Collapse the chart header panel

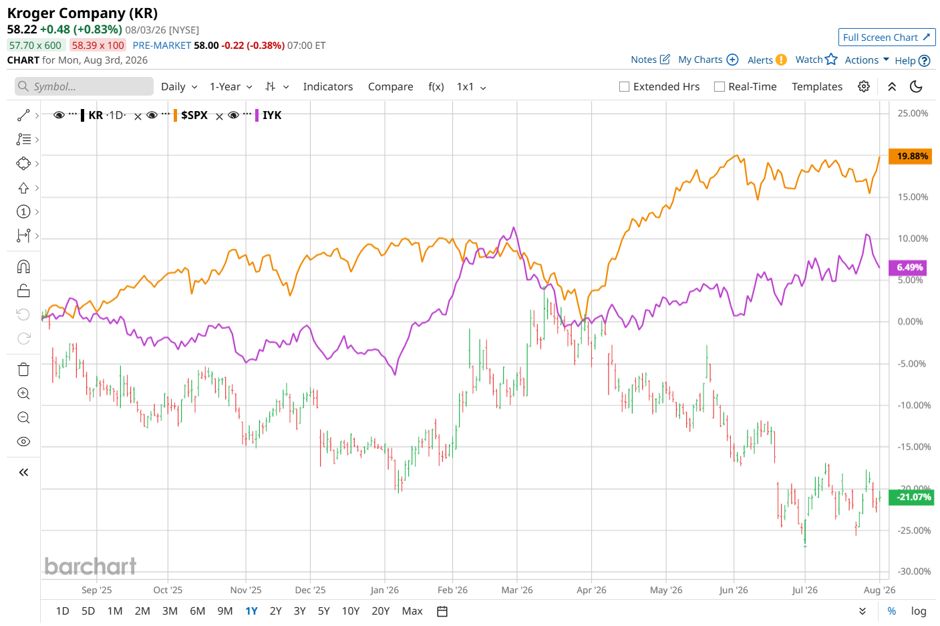[892, 86]
